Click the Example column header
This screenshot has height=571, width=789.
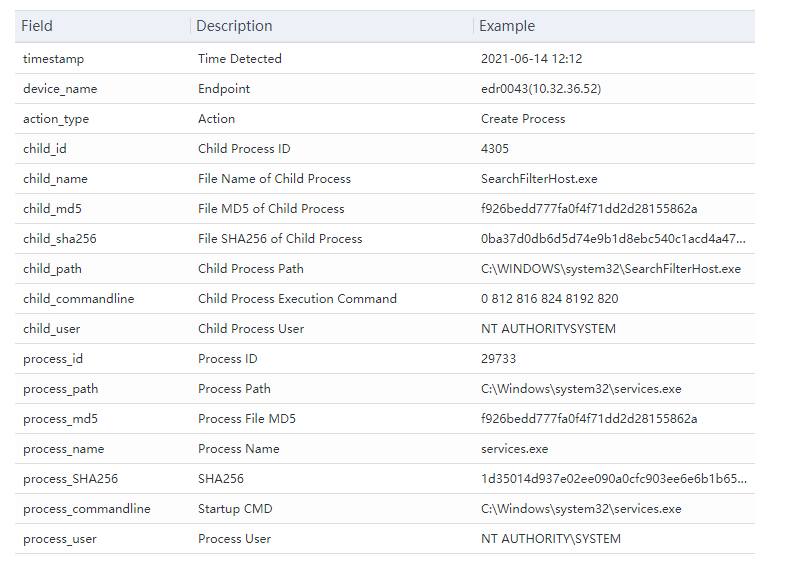(507, 26)
